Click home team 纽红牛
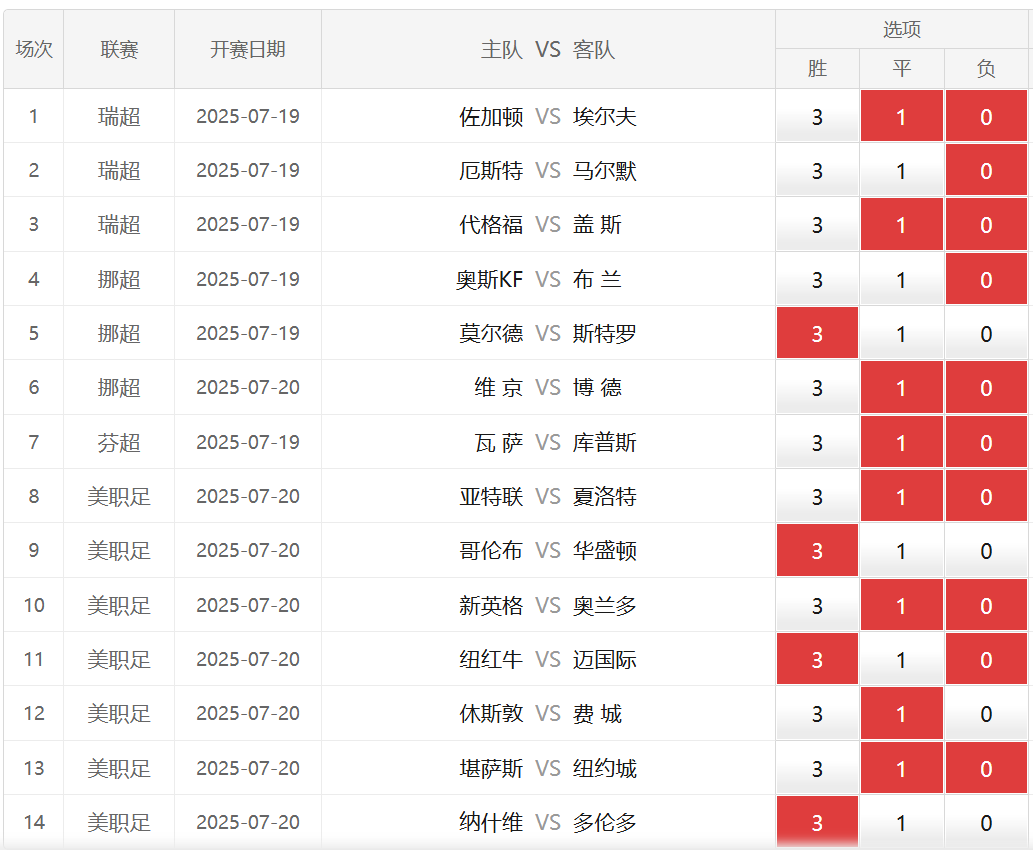The image size is (1033, 857). [x=491, y=659]
